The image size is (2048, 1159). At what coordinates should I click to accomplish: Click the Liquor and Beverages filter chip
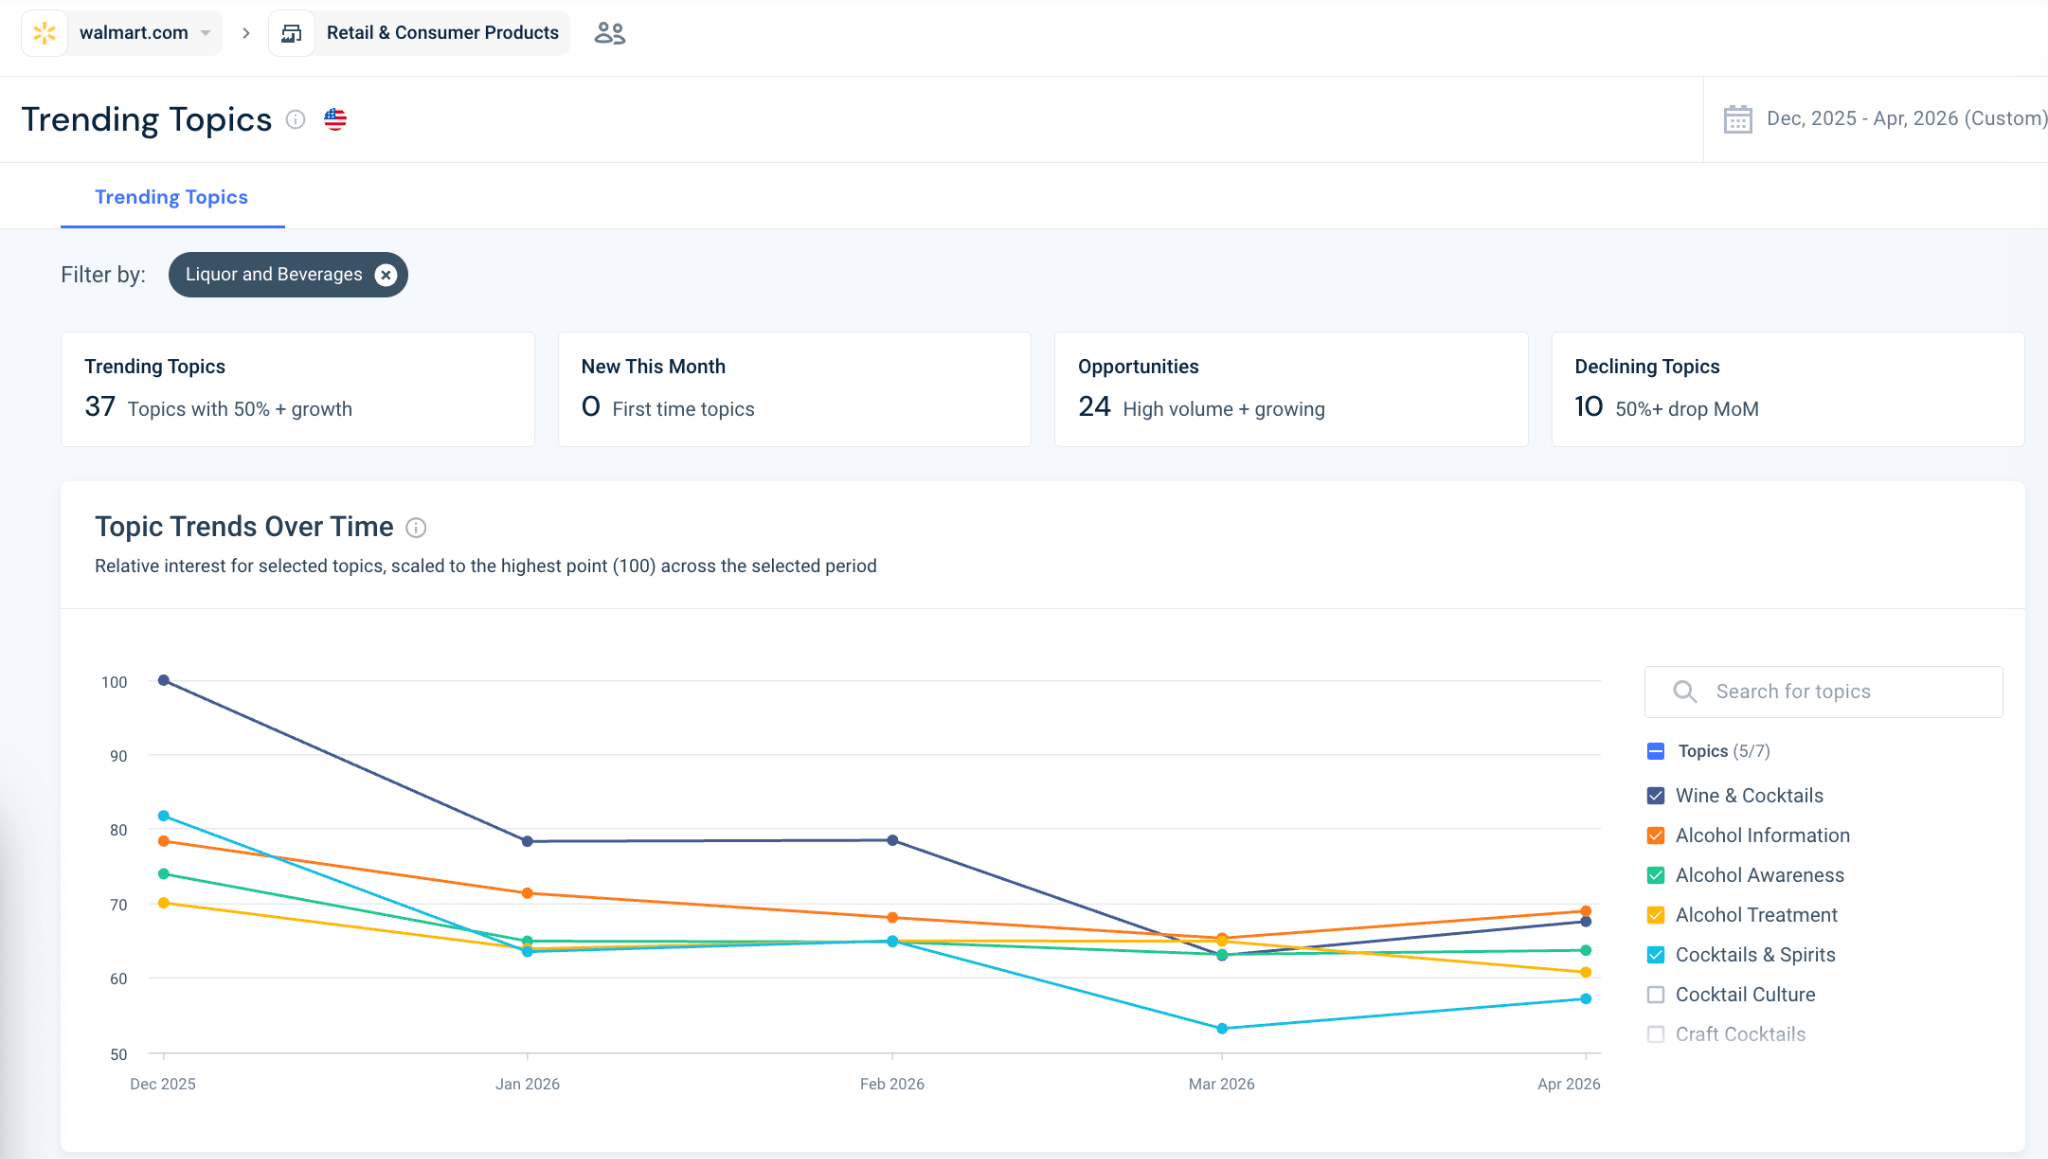click(288, 275)
